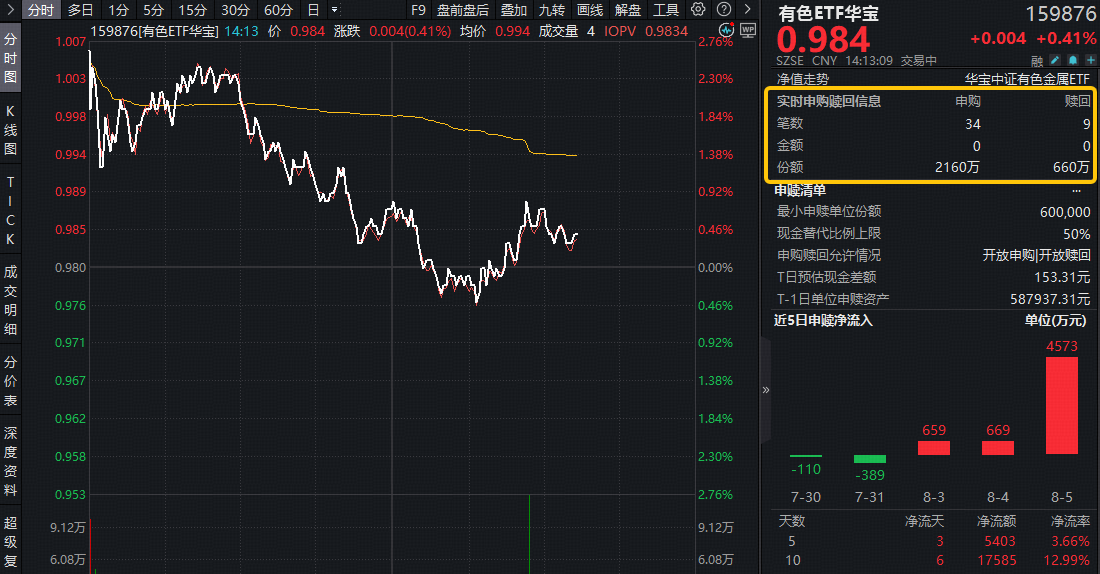1100x574 pixels.
Task: Open TICK in the left sidebar
Action: 10,211
